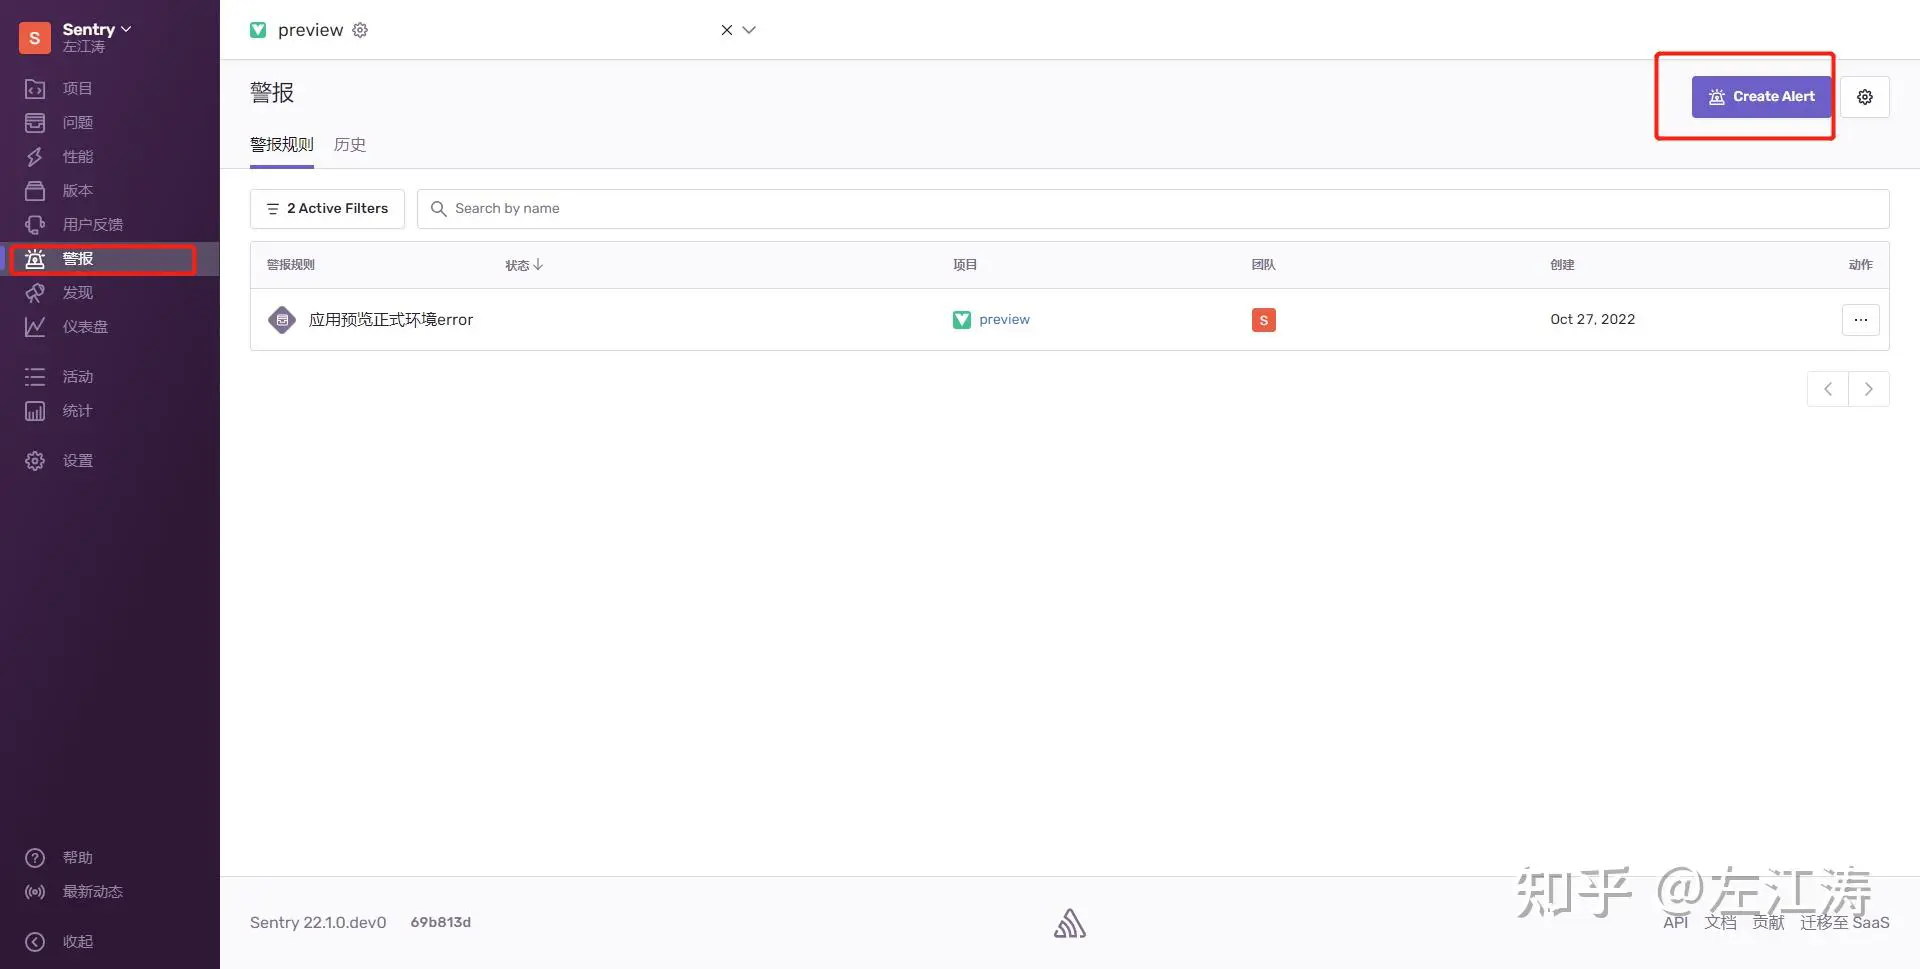The width and height of the screenshot is (1920, 969).
Task: Click the Create Alert button
Action: click(x=1761, y=97)
